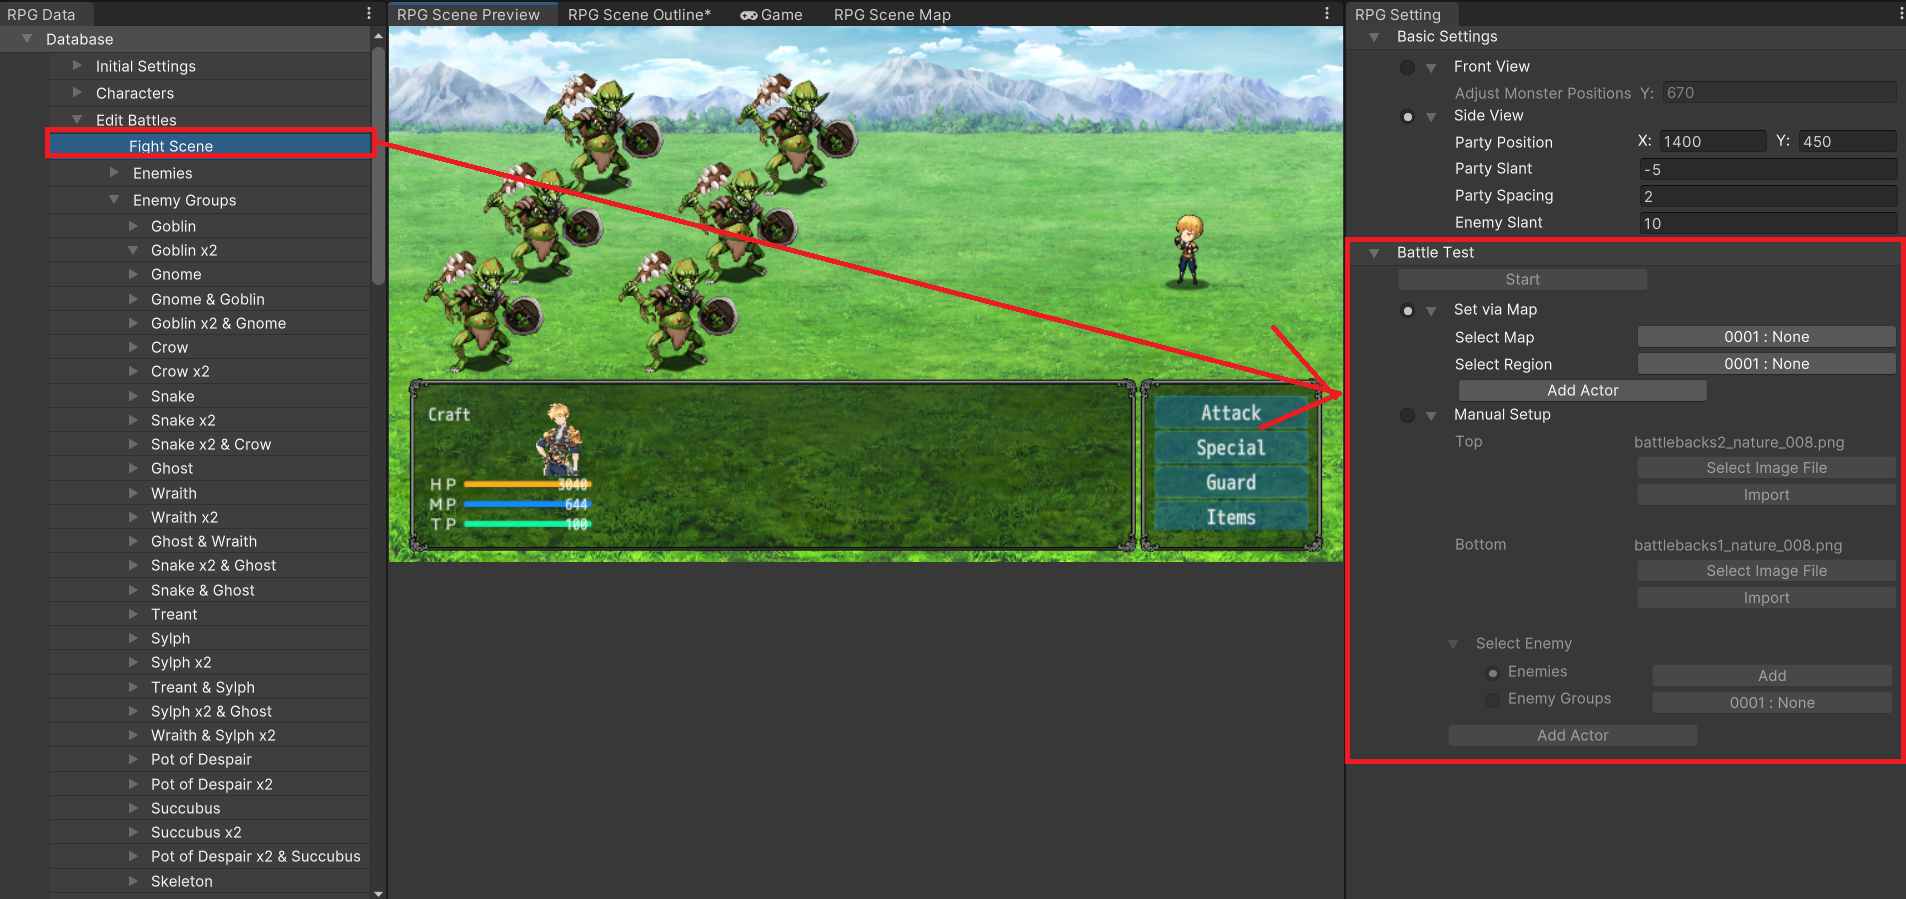Click Guard command in battle preview
Image resolution: width=1906 pixels, height=899 pixels.
tap(1231, 482)
